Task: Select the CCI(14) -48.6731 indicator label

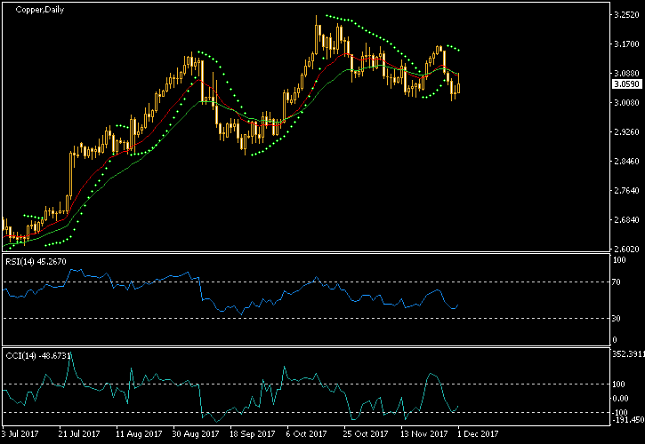Action: click(x=38, y=356)
